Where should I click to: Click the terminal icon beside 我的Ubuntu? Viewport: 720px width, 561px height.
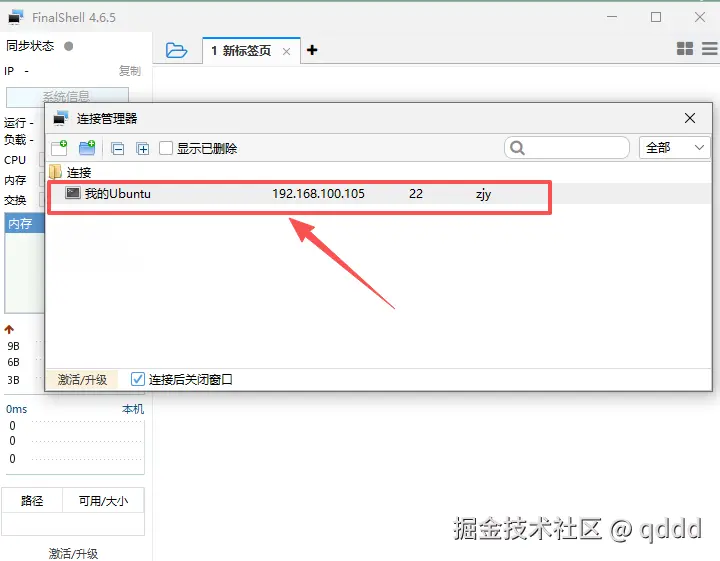73,193
